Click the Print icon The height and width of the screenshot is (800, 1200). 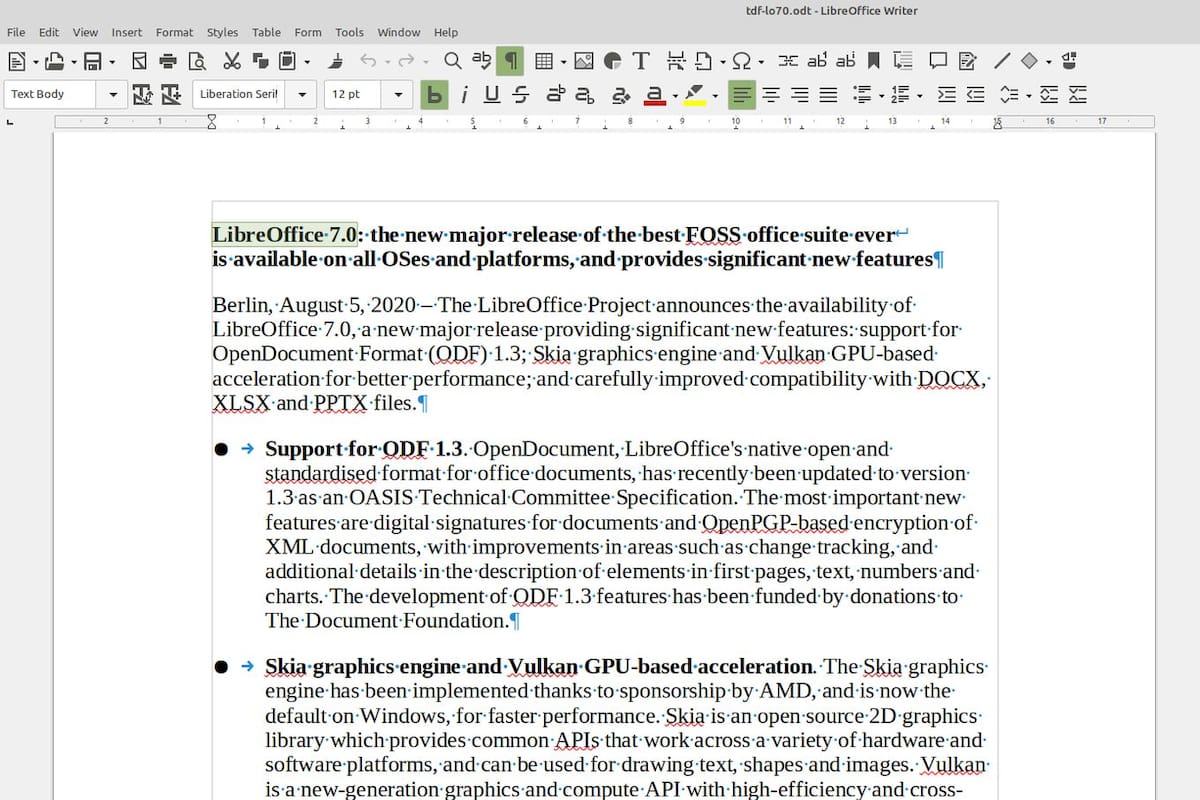click(x=168, y=61)
